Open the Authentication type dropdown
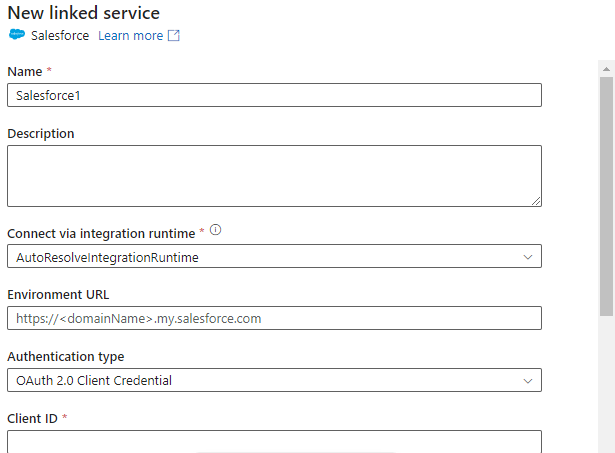The image size is (615, 453). (275, 380)
